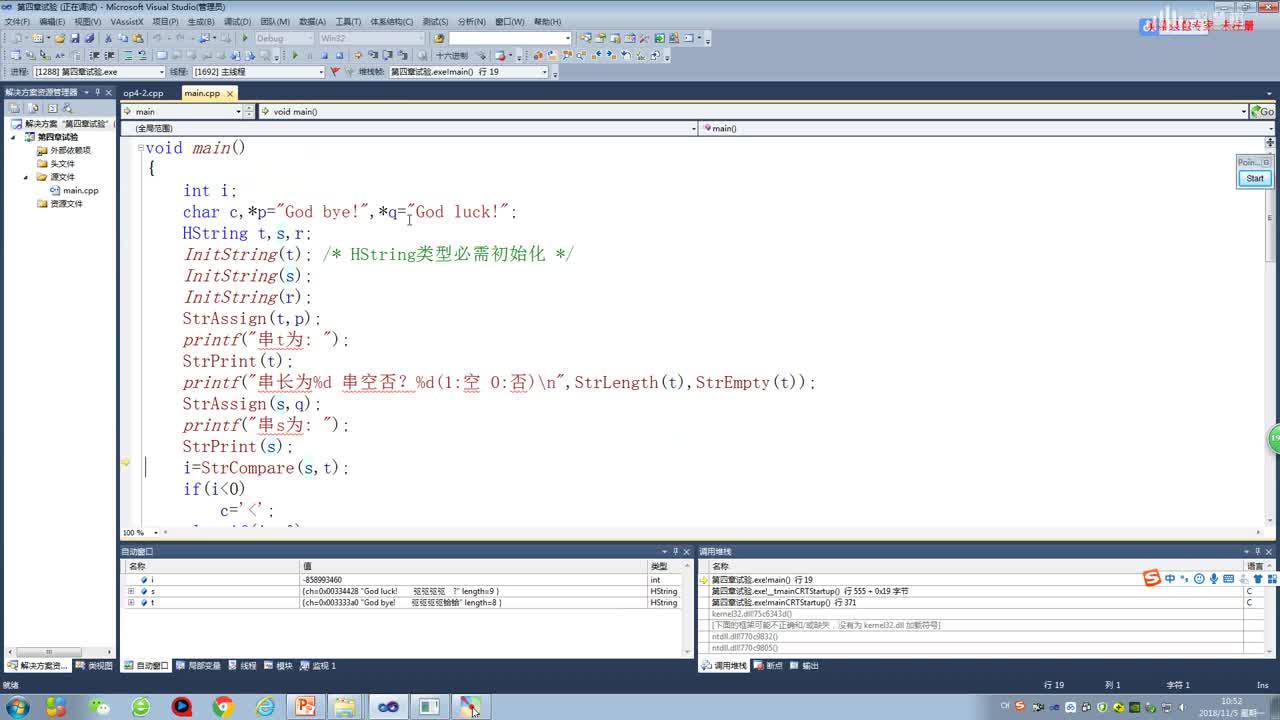1280x720 pixels.
Task: Click the Go button at navigation bar end
Action: click(1265, 112)
